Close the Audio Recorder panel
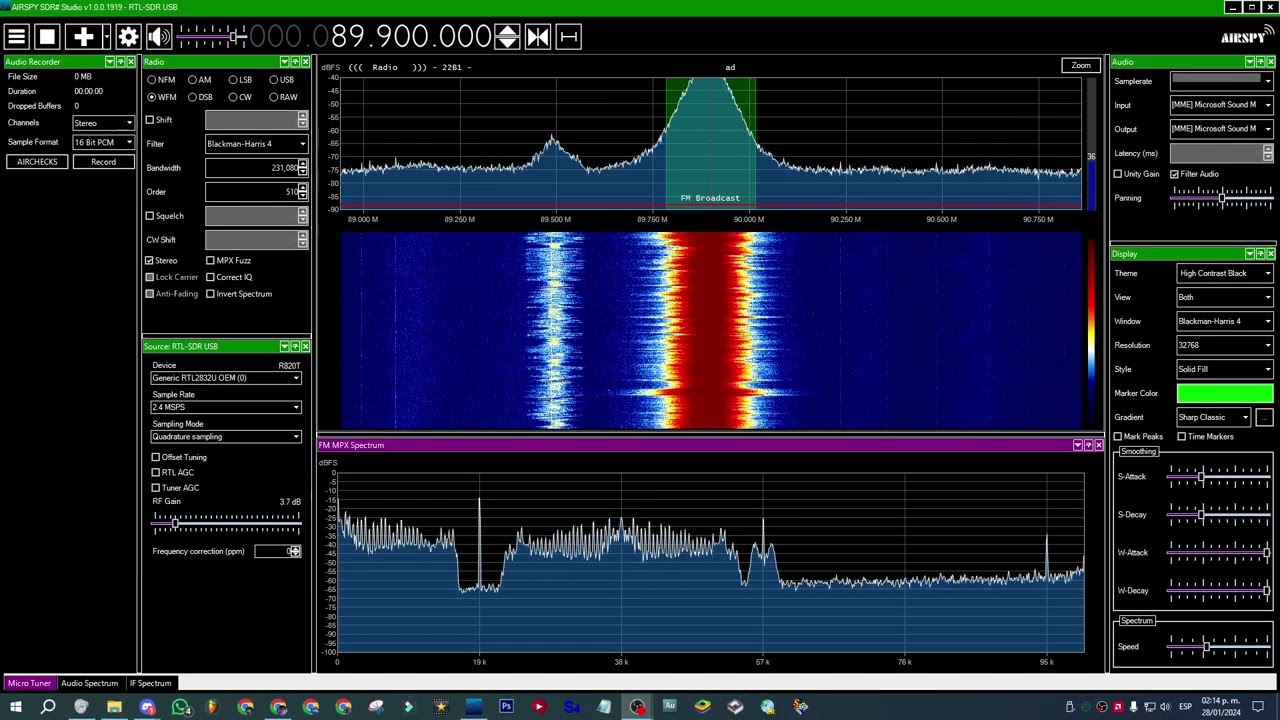Screen dimensions: 1280x720 click(131, 62)
